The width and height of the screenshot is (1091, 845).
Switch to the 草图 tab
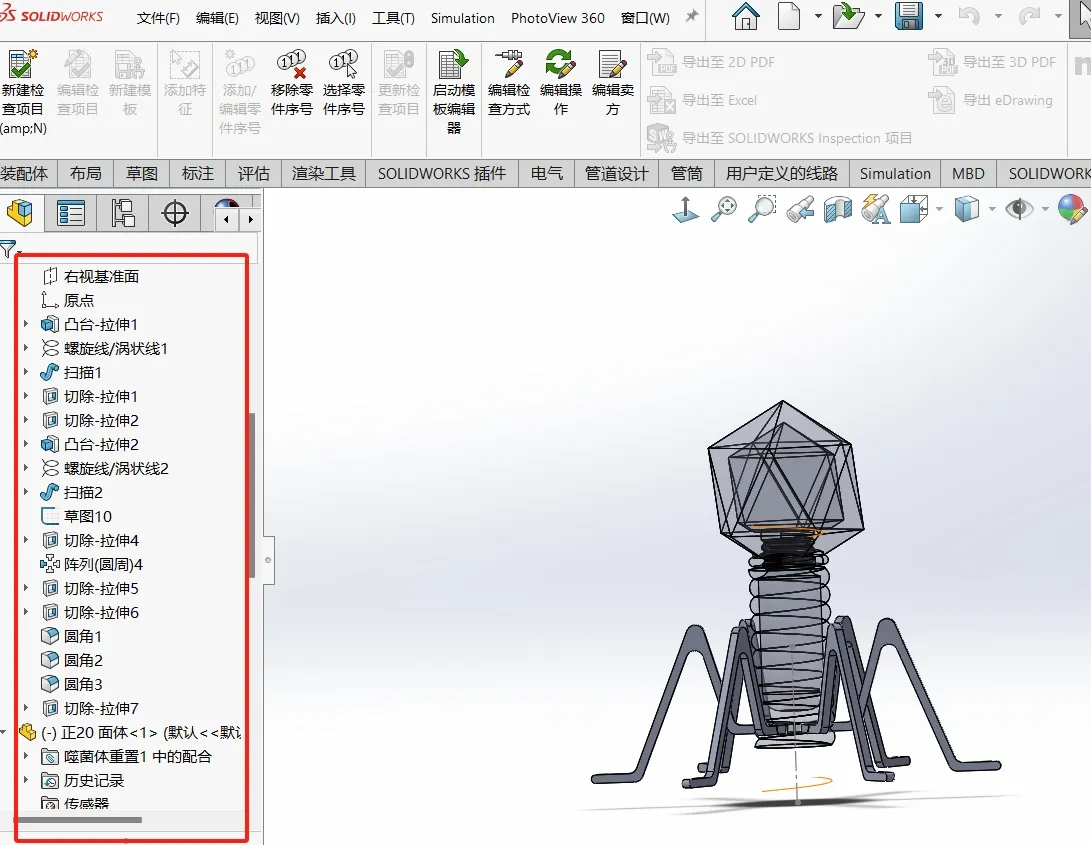(142, 173)
